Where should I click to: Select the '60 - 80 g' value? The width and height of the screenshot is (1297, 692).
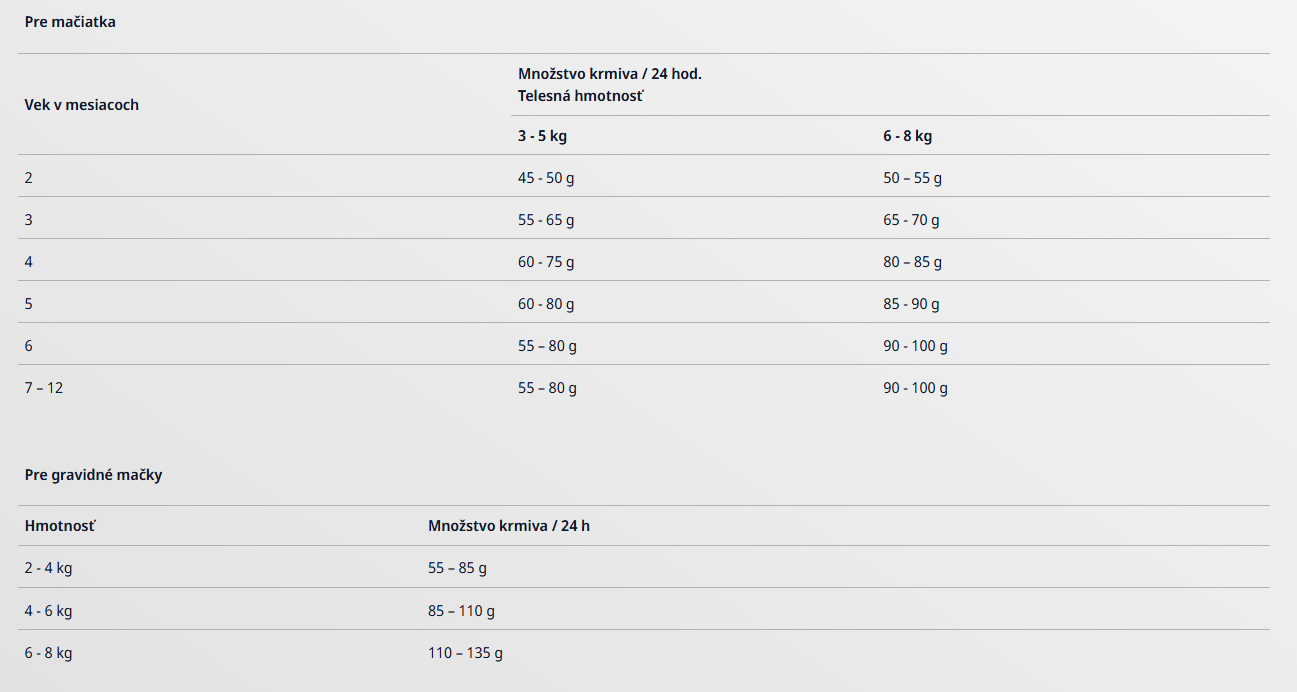click(546, 304)
